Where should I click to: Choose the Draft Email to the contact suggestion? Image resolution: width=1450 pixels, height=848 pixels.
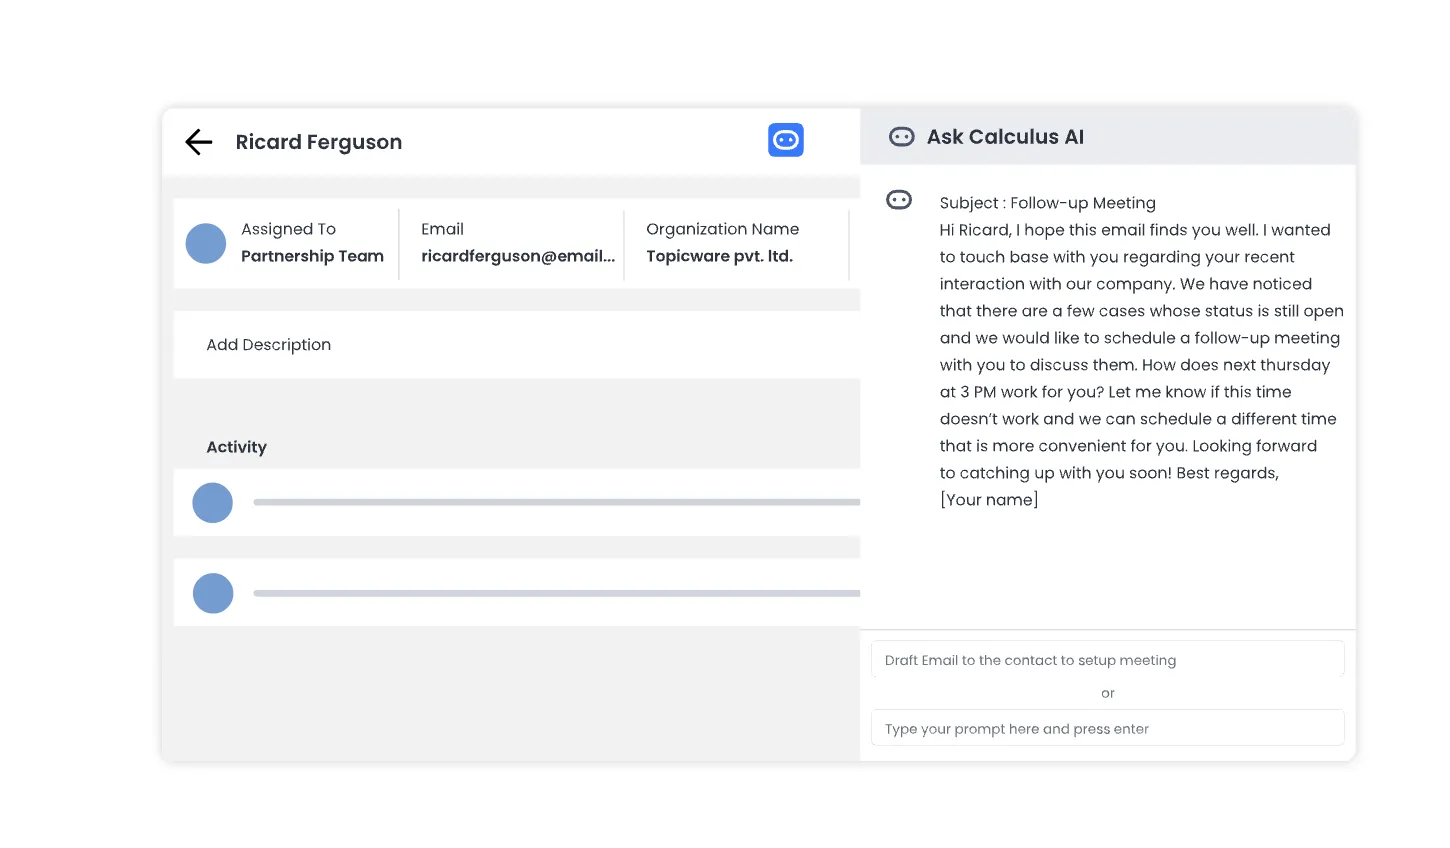pos(1108,660)
